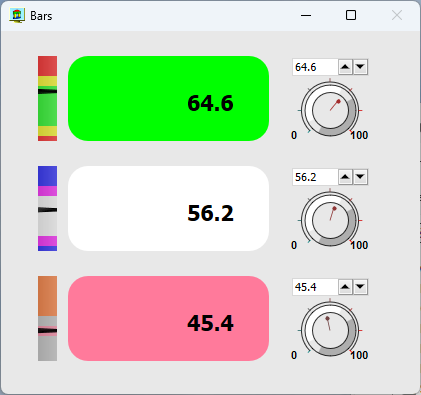Screen dimensions: 421x395
Task: Decrease the 56.2 value with down arrow
Action: pos(360,177)
